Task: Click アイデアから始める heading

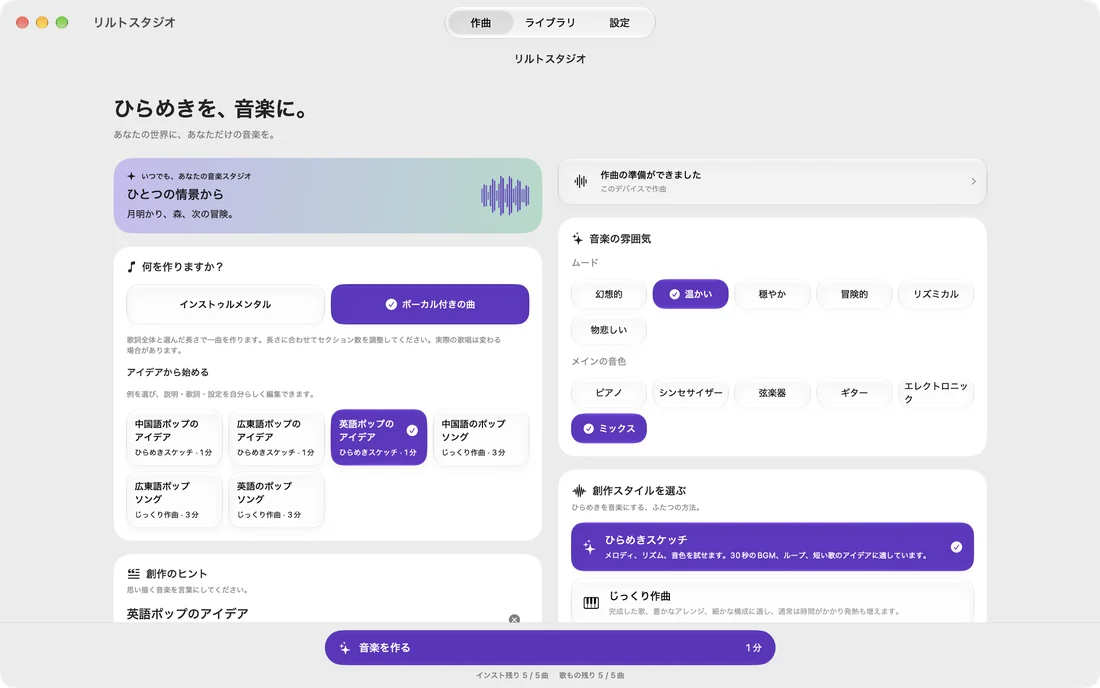Action: [x=168, y=372]
